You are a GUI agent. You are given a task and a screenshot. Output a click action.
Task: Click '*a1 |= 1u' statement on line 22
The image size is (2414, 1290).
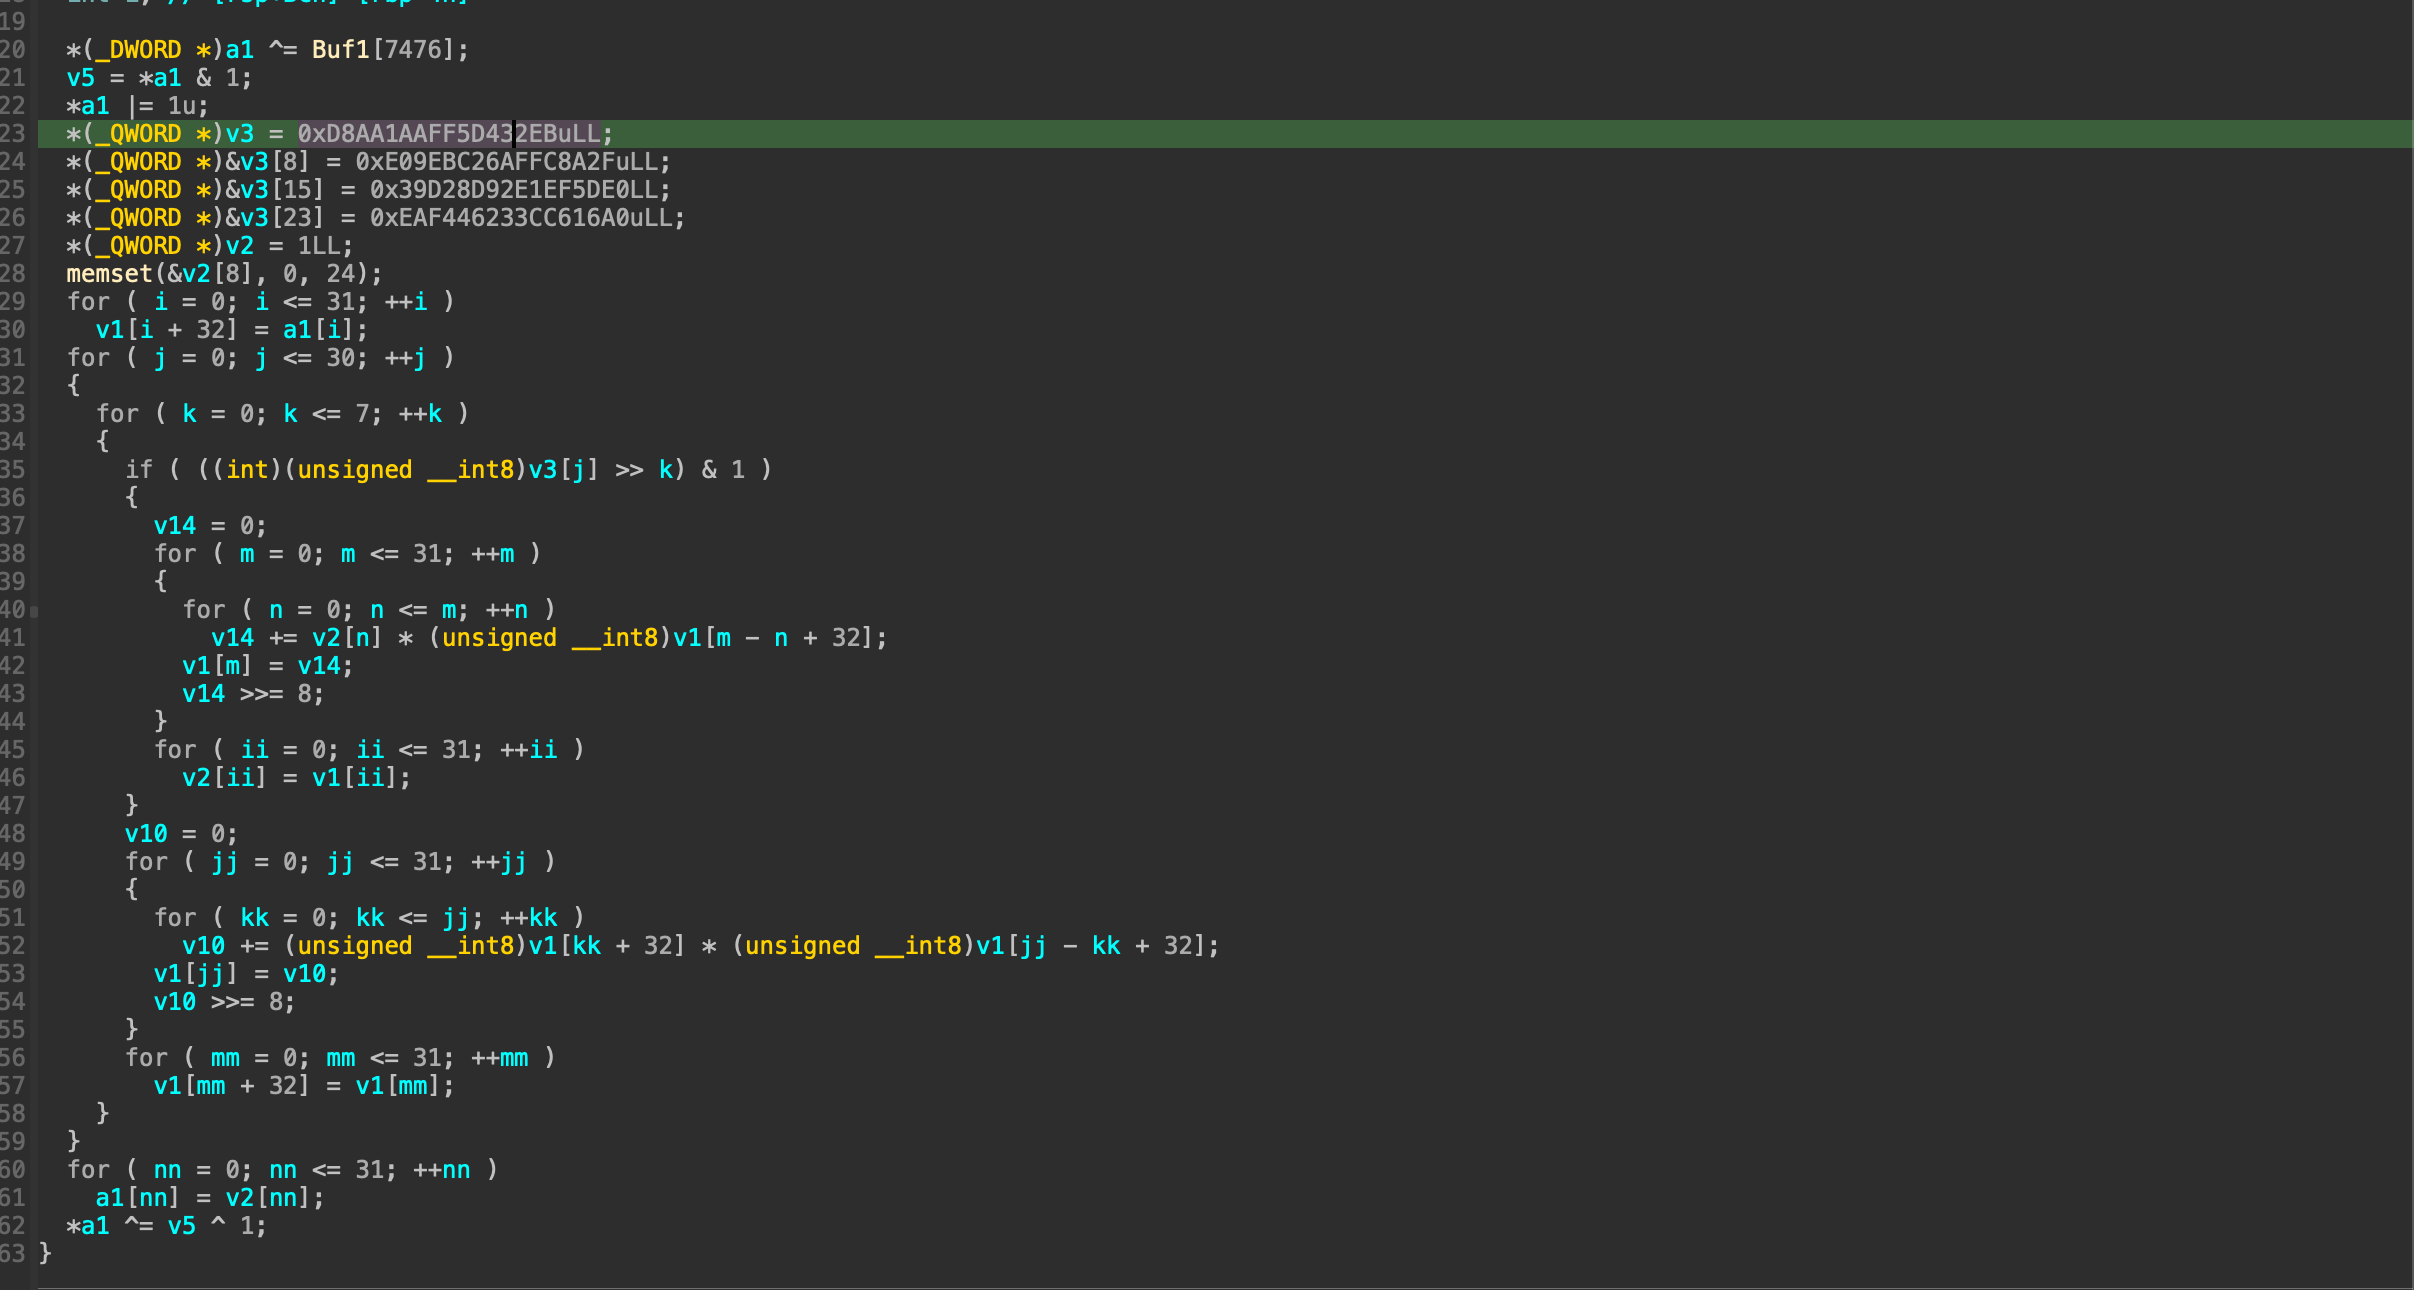(137, 106)
